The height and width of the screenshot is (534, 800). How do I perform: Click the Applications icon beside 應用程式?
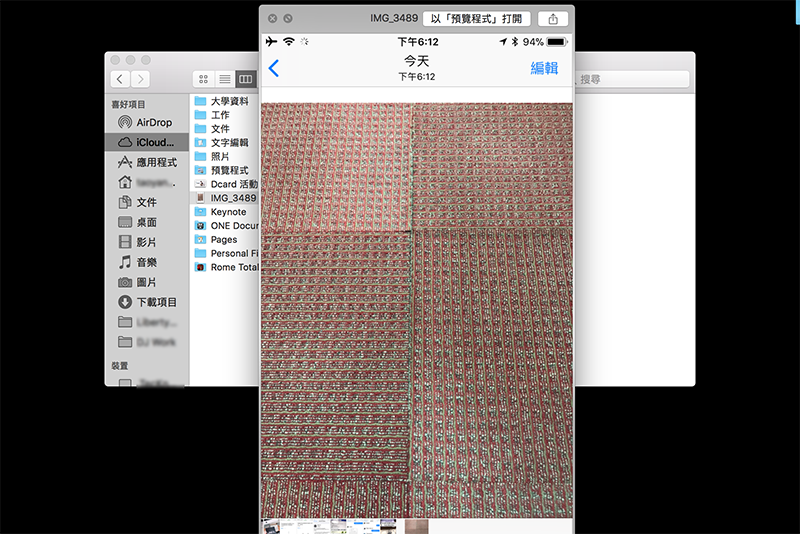(125, 162)
